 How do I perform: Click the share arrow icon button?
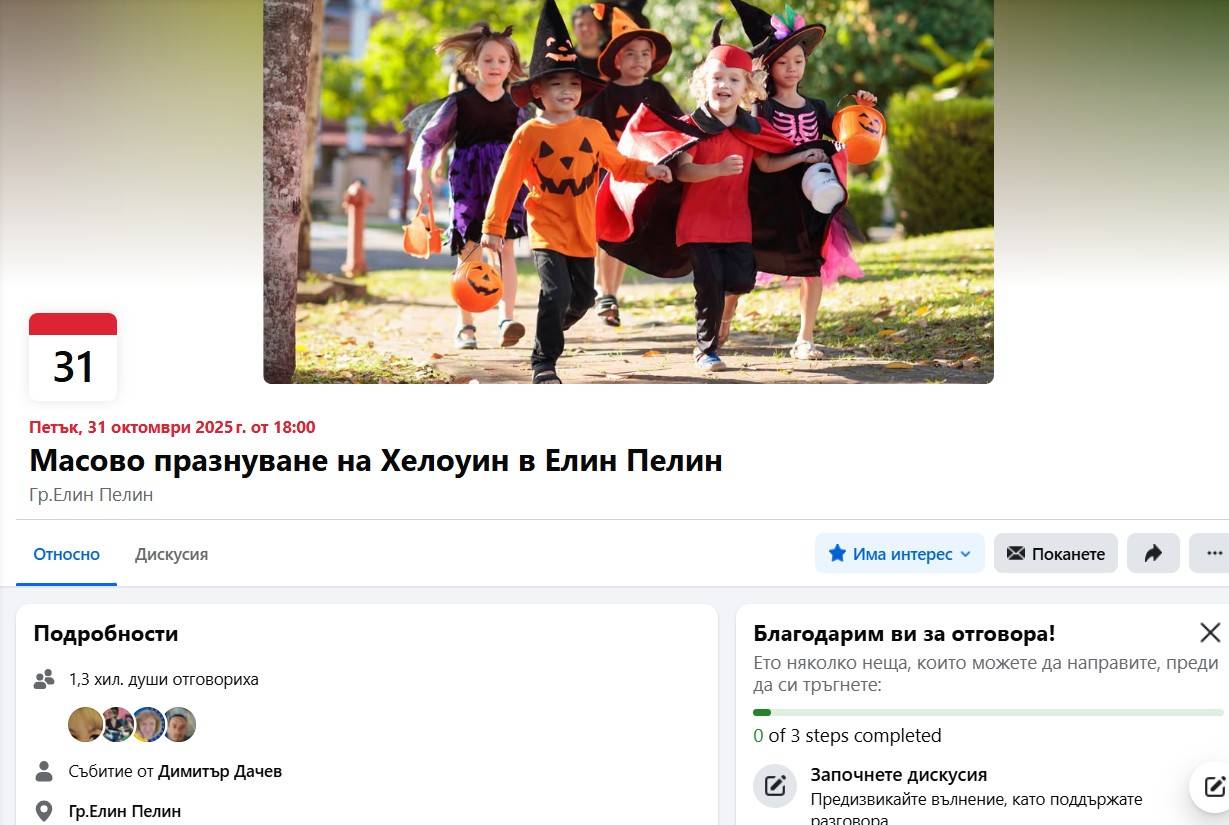(x=1153, y=553)
